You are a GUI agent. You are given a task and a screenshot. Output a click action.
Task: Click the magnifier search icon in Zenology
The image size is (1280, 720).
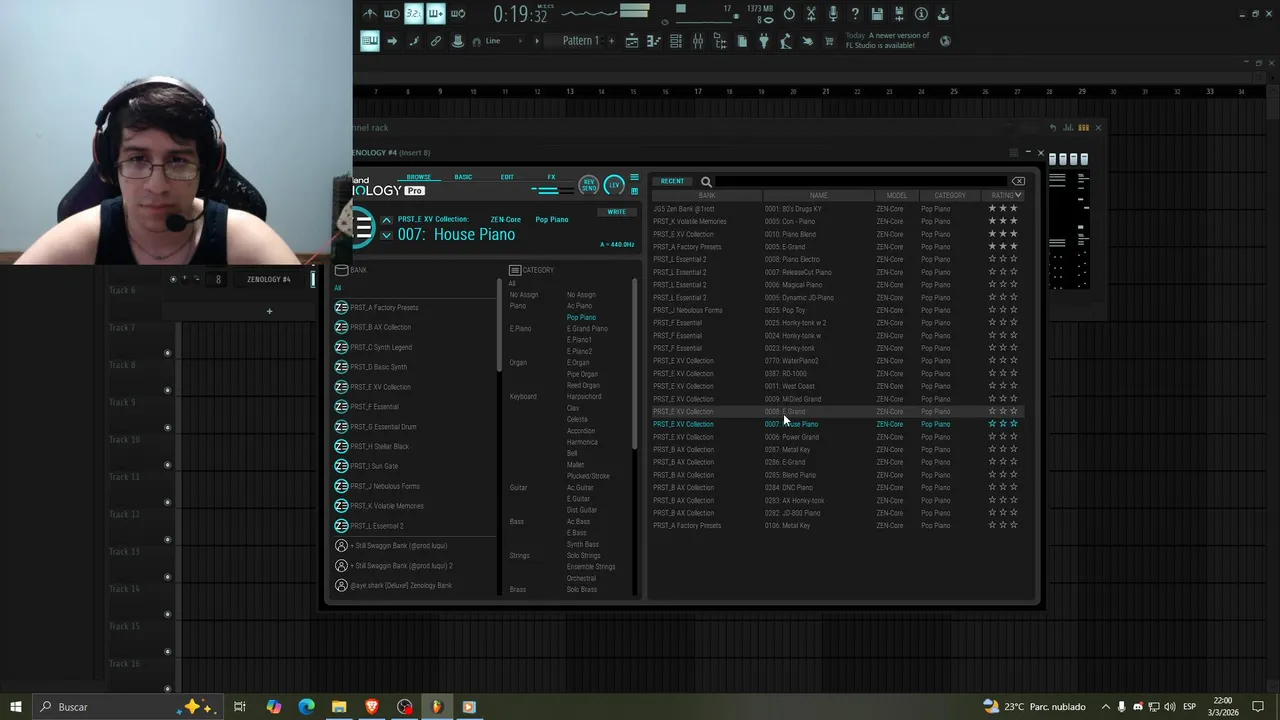706,182
